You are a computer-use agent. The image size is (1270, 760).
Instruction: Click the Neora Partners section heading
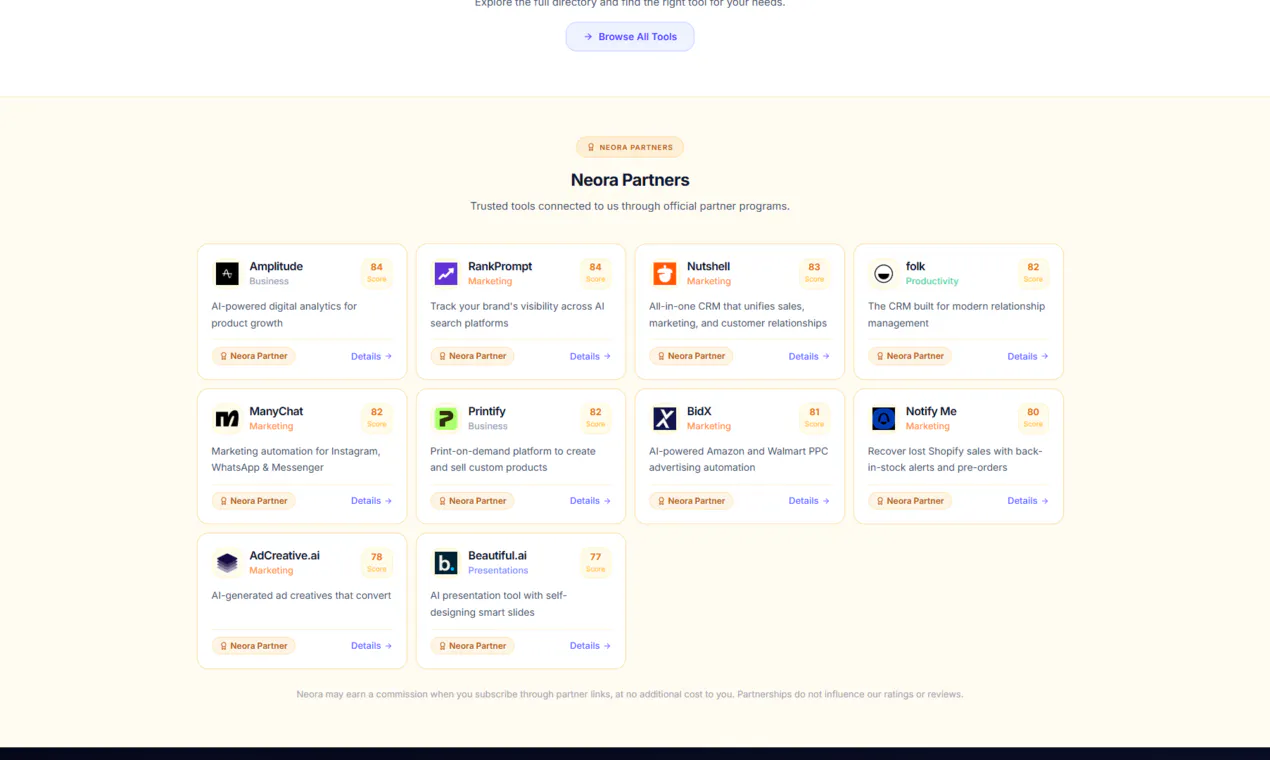(x=630, y=180)
